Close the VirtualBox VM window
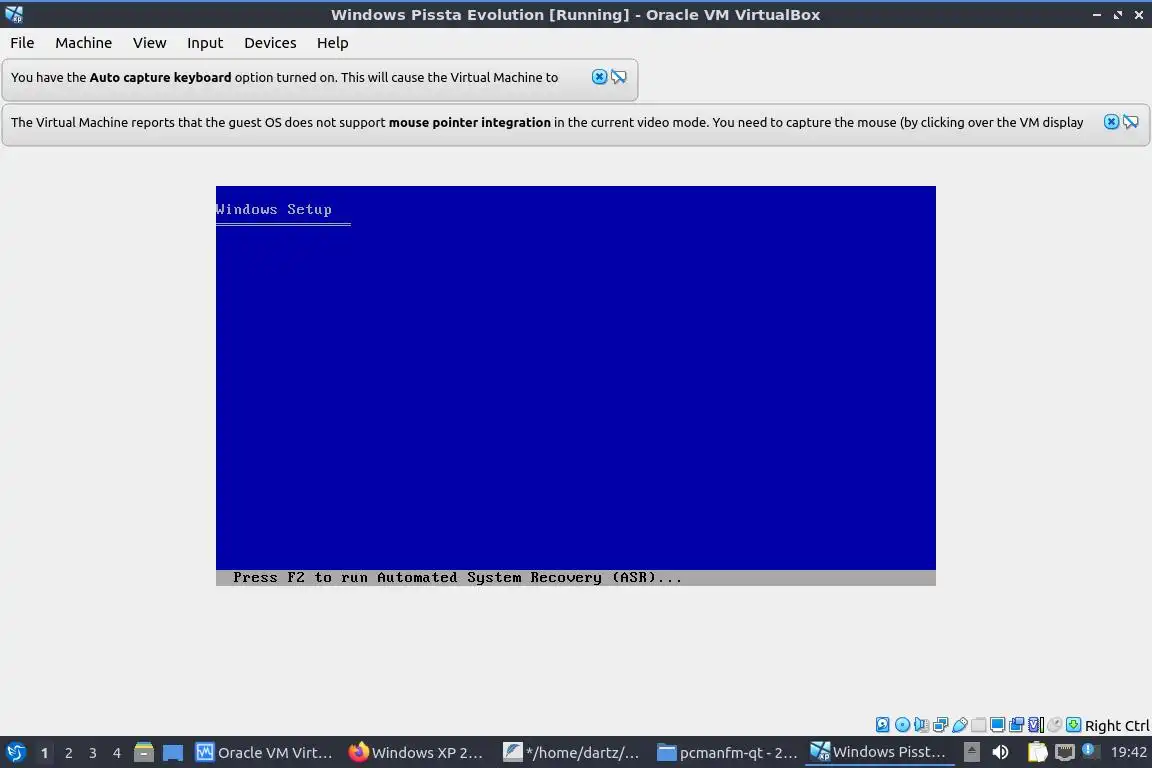 (1139, 15)
